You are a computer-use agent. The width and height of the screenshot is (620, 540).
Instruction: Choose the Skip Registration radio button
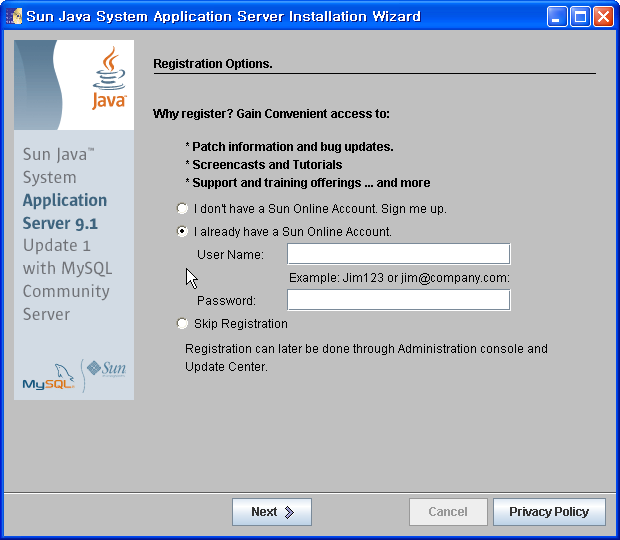tap(182, 323)
